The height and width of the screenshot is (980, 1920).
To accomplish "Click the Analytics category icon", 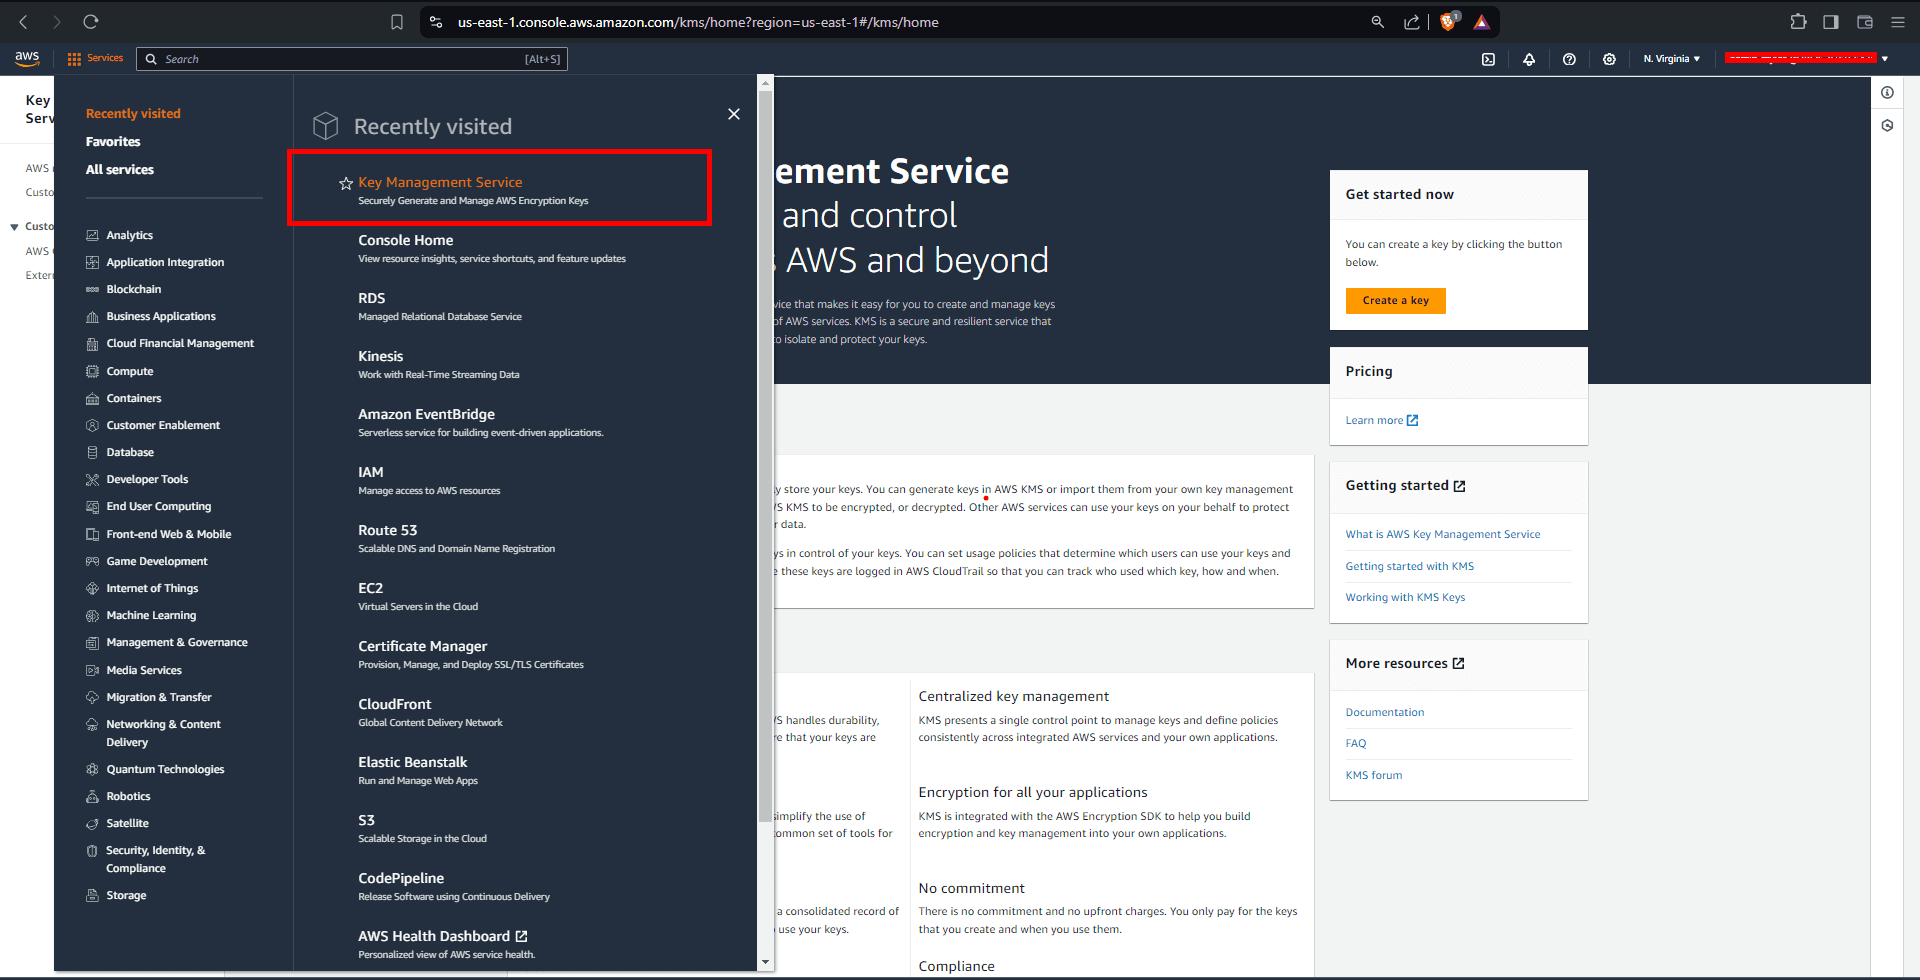I will point(92,236).
